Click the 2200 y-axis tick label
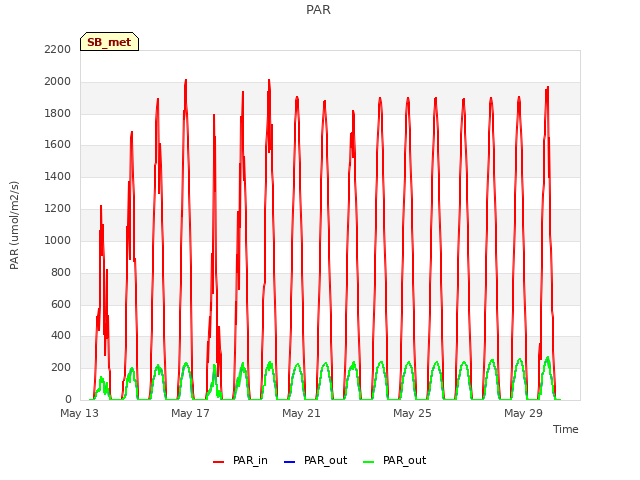Image resolution: width=640 pixels, height=480 pixels. point(58,50)
